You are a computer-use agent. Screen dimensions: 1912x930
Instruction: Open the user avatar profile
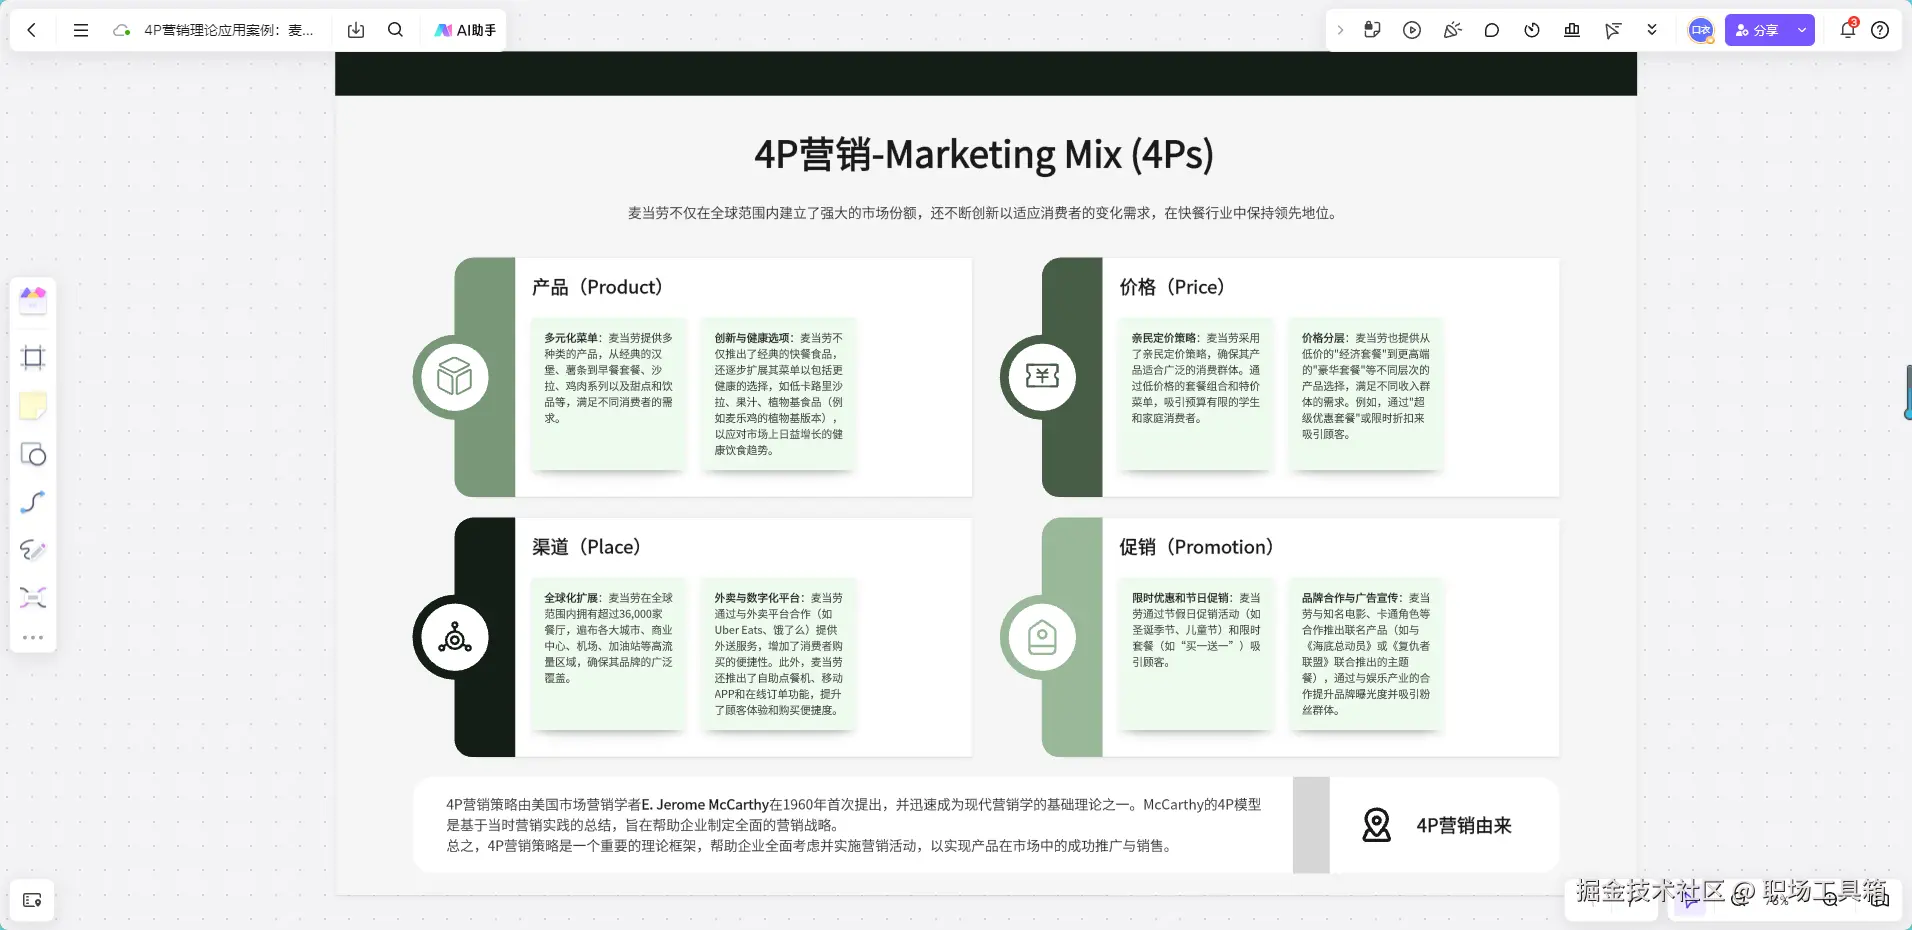1701,30
